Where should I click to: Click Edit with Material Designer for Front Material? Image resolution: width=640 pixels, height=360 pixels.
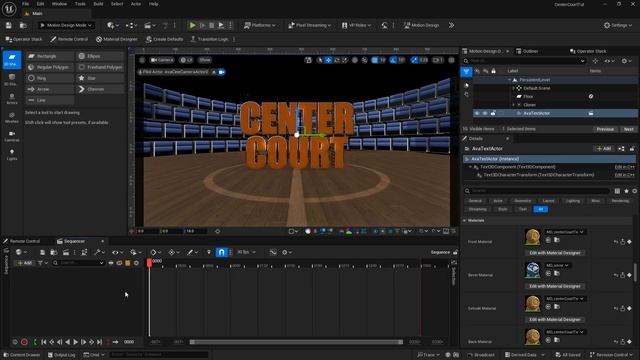(x=555, y=253)
